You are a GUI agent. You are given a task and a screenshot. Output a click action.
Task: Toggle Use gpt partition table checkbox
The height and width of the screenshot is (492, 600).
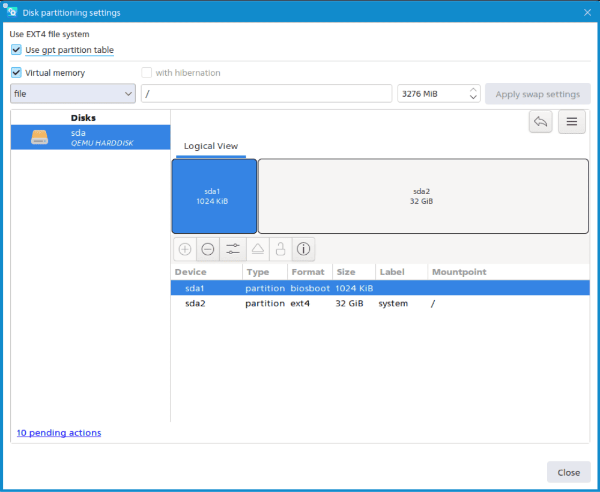tap(16, 50)
